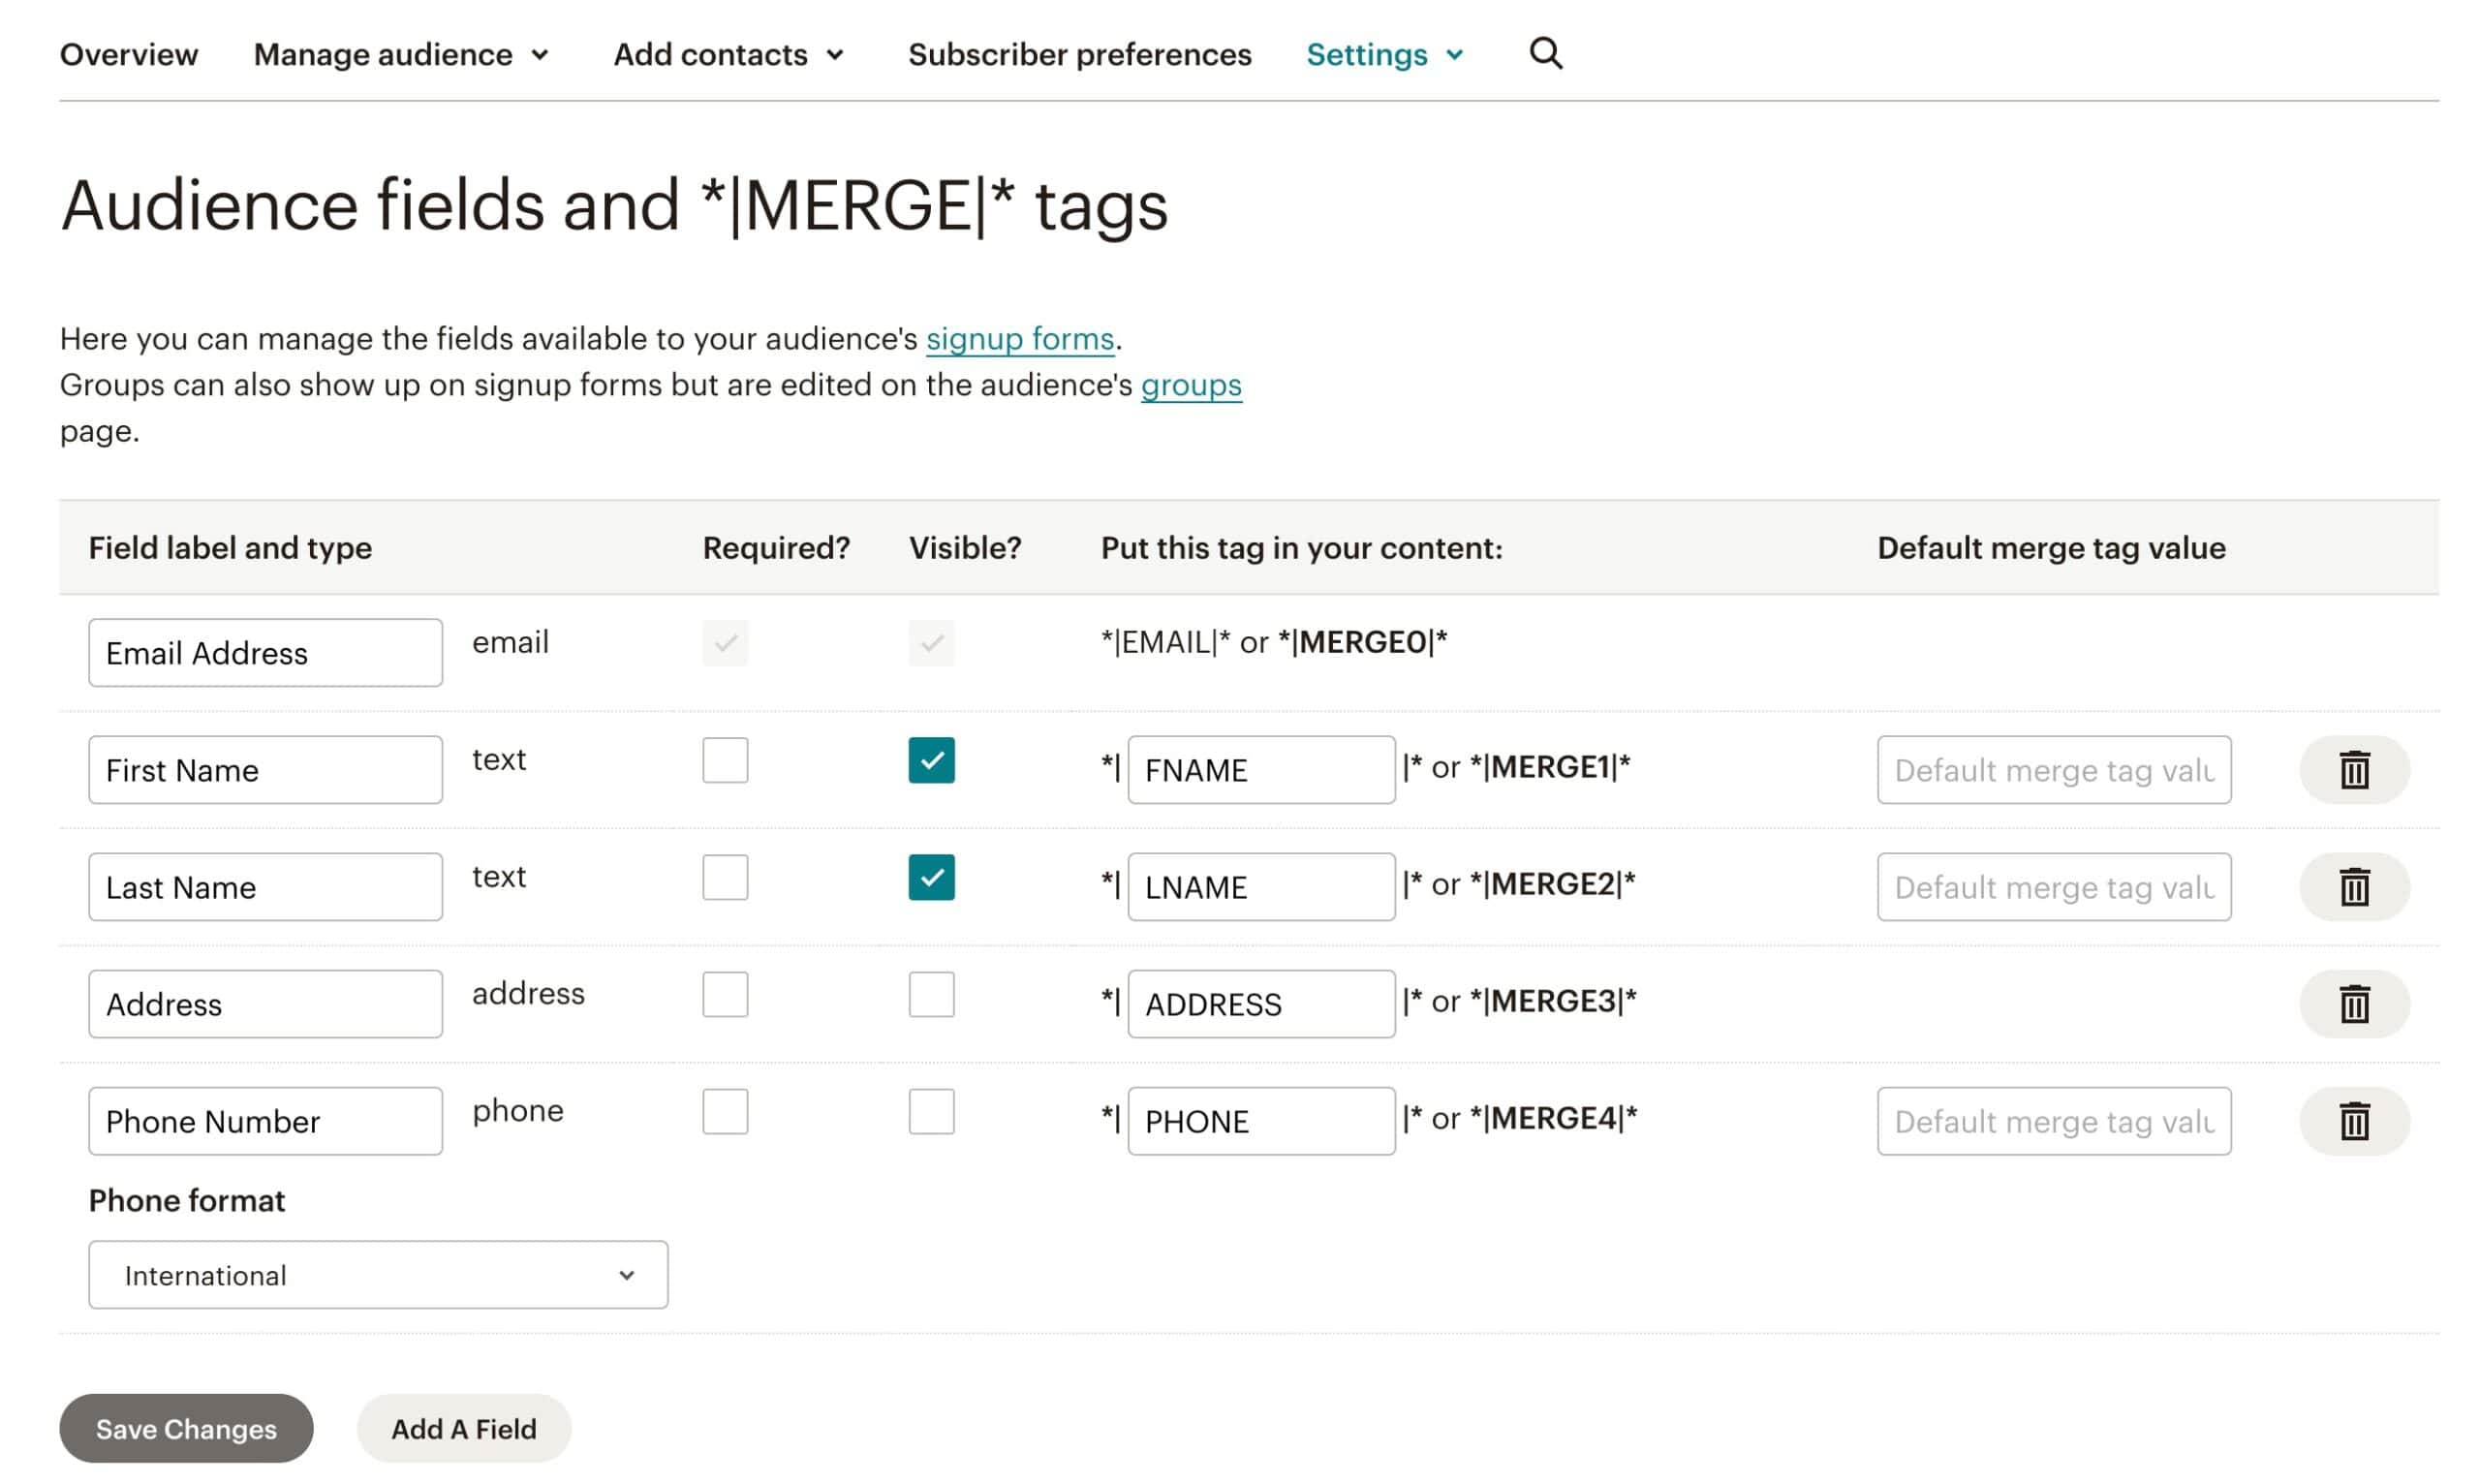Delete the Last Name field with trash icon

(2354, 887)
